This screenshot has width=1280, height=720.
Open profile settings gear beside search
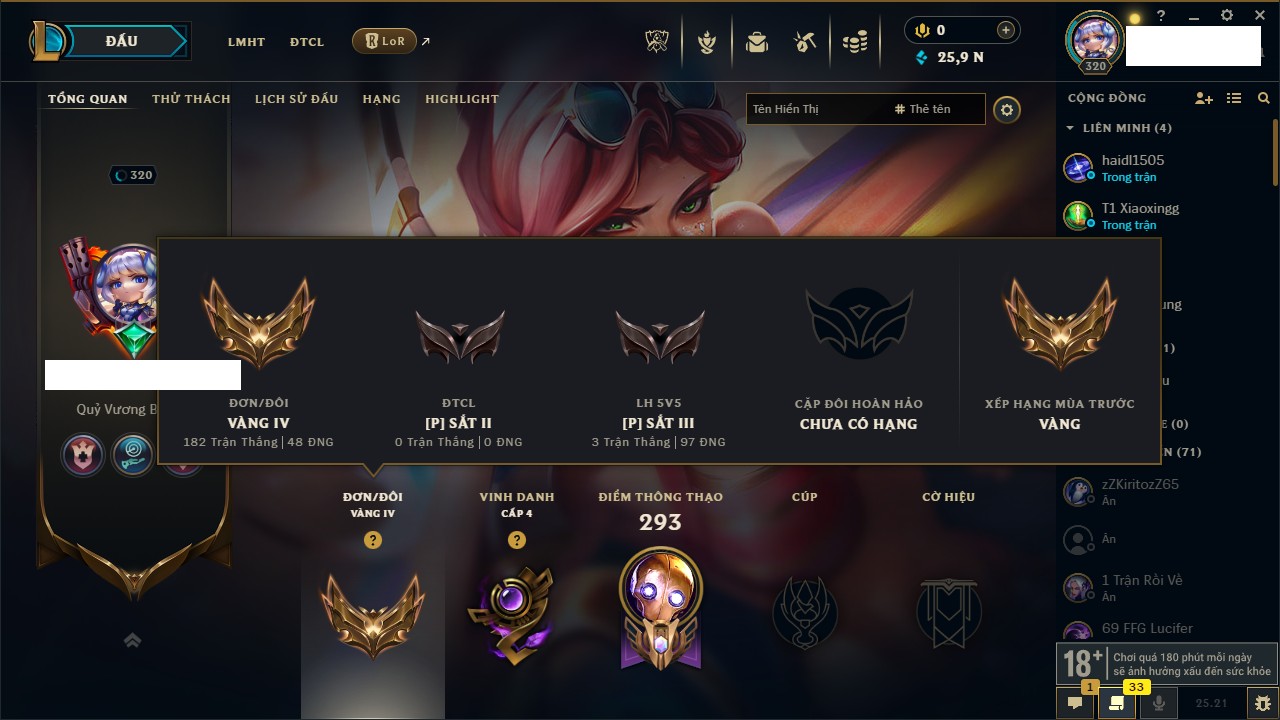1007,109
